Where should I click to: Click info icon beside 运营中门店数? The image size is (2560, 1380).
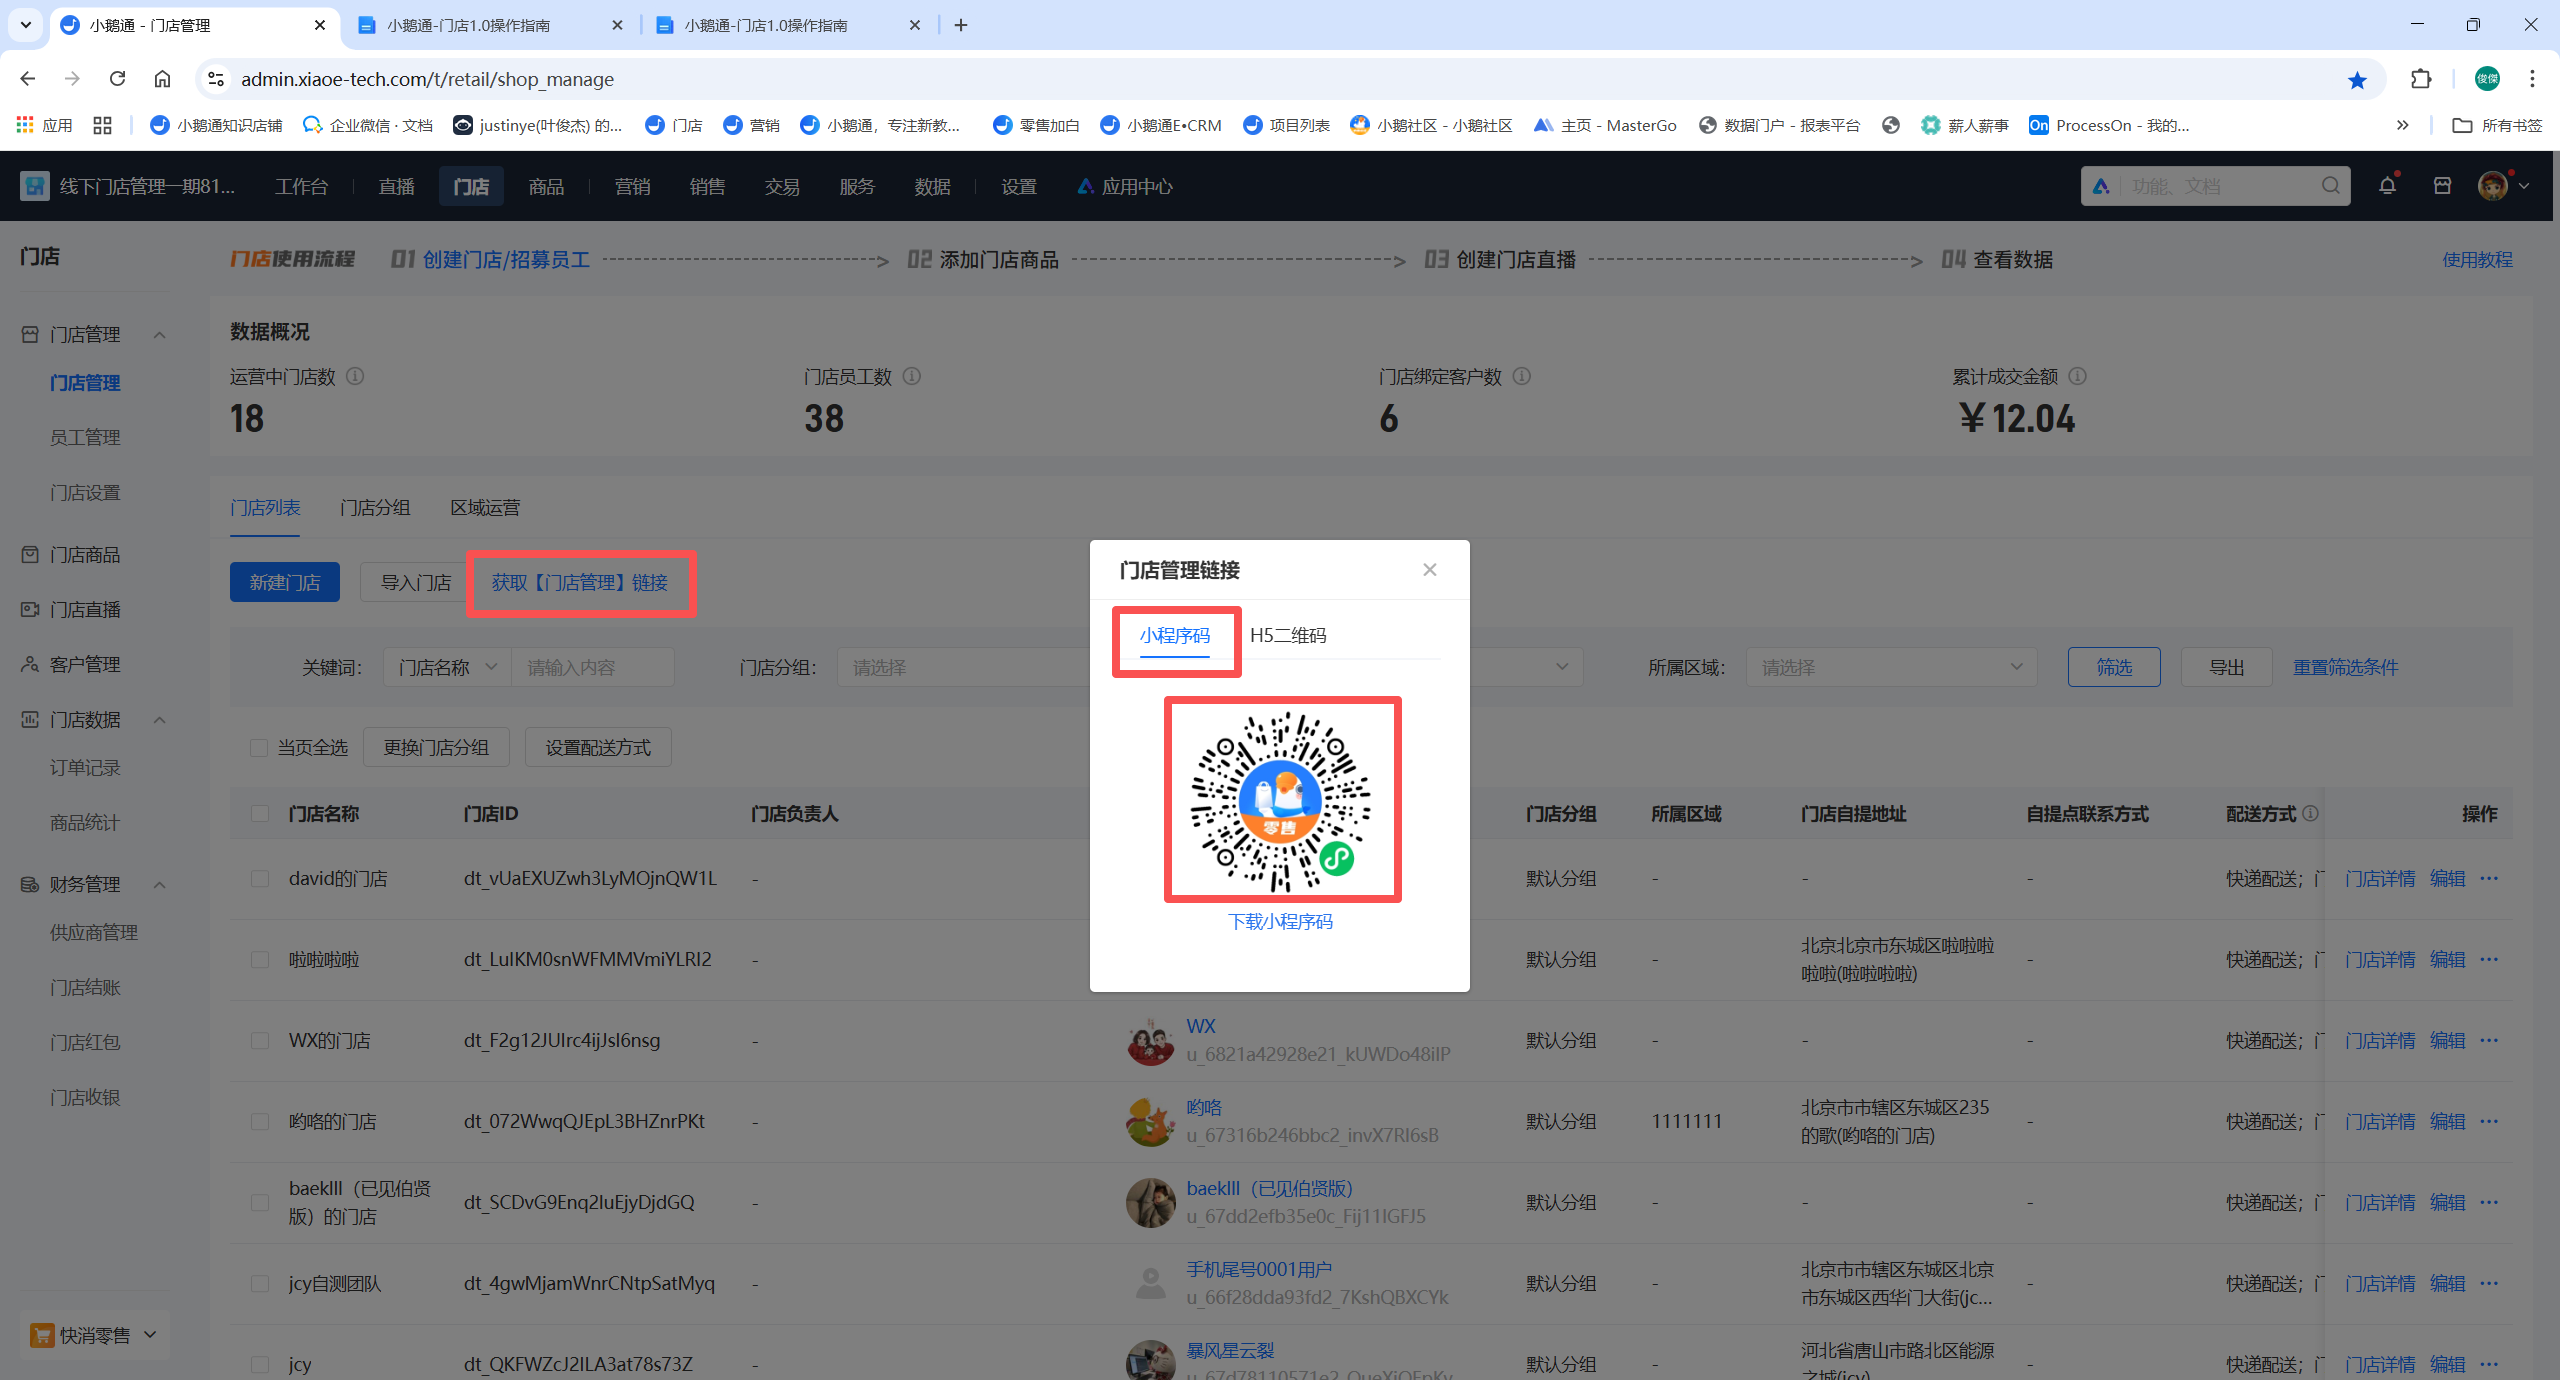[x=355, y=376]
